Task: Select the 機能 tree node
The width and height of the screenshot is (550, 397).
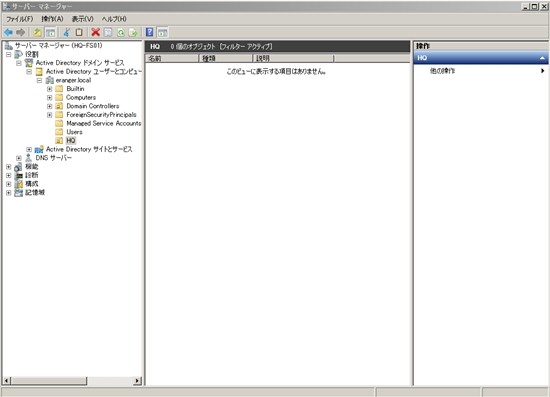Action: click(32, 167)
